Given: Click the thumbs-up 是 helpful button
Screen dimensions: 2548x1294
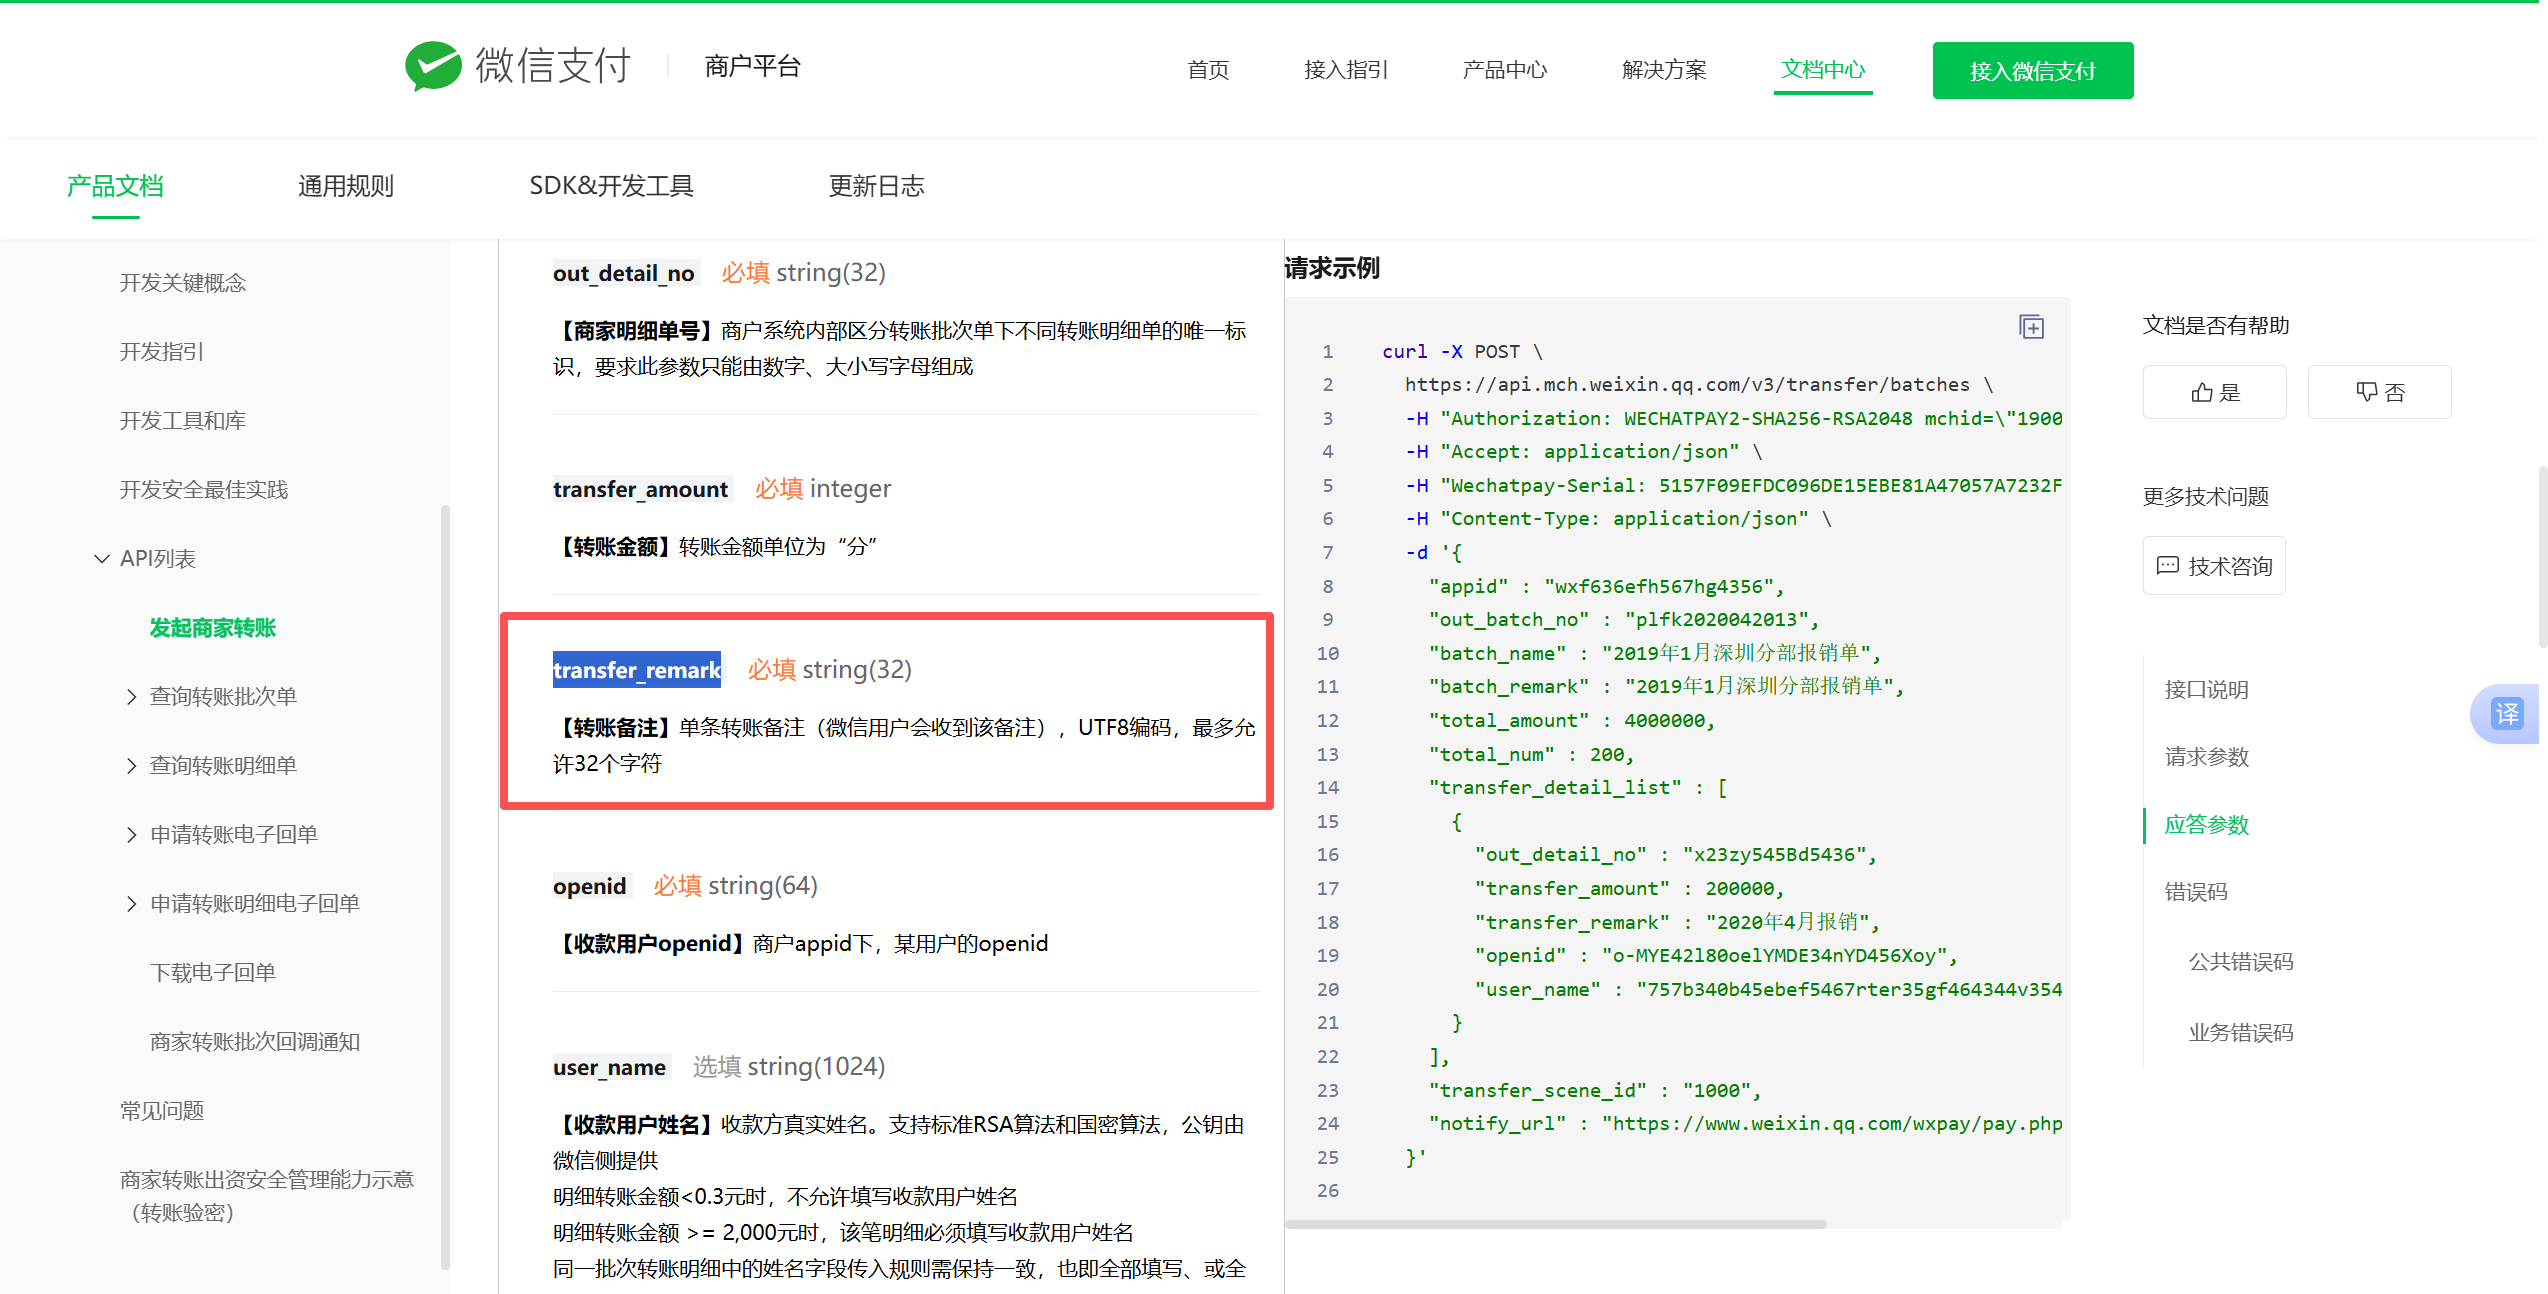Looking at the screenshot, I should [2214, 392].
